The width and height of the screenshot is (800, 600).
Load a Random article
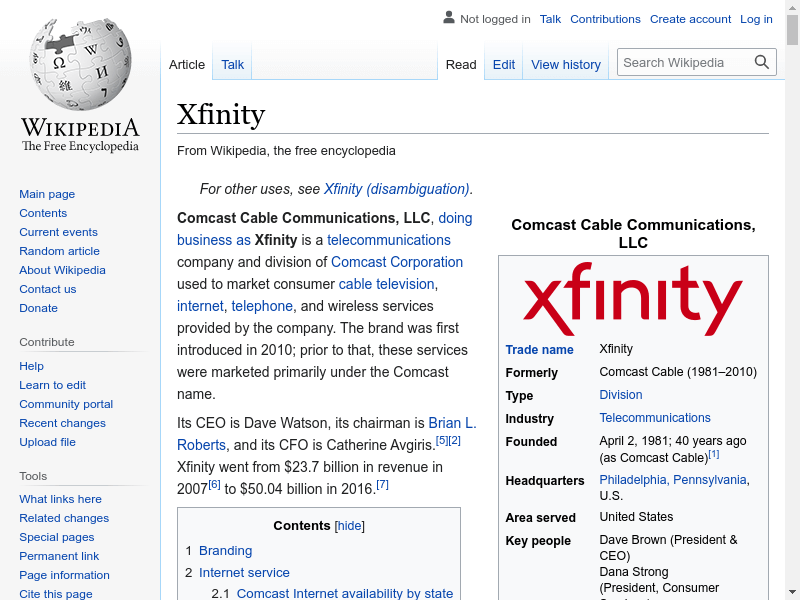(x=59, y=251)
